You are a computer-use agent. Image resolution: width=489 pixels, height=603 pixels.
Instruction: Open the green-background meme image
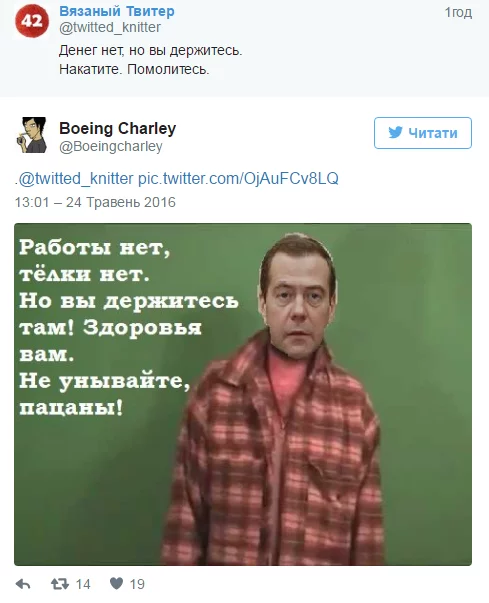pyautogui.click(x=243, y=394)
